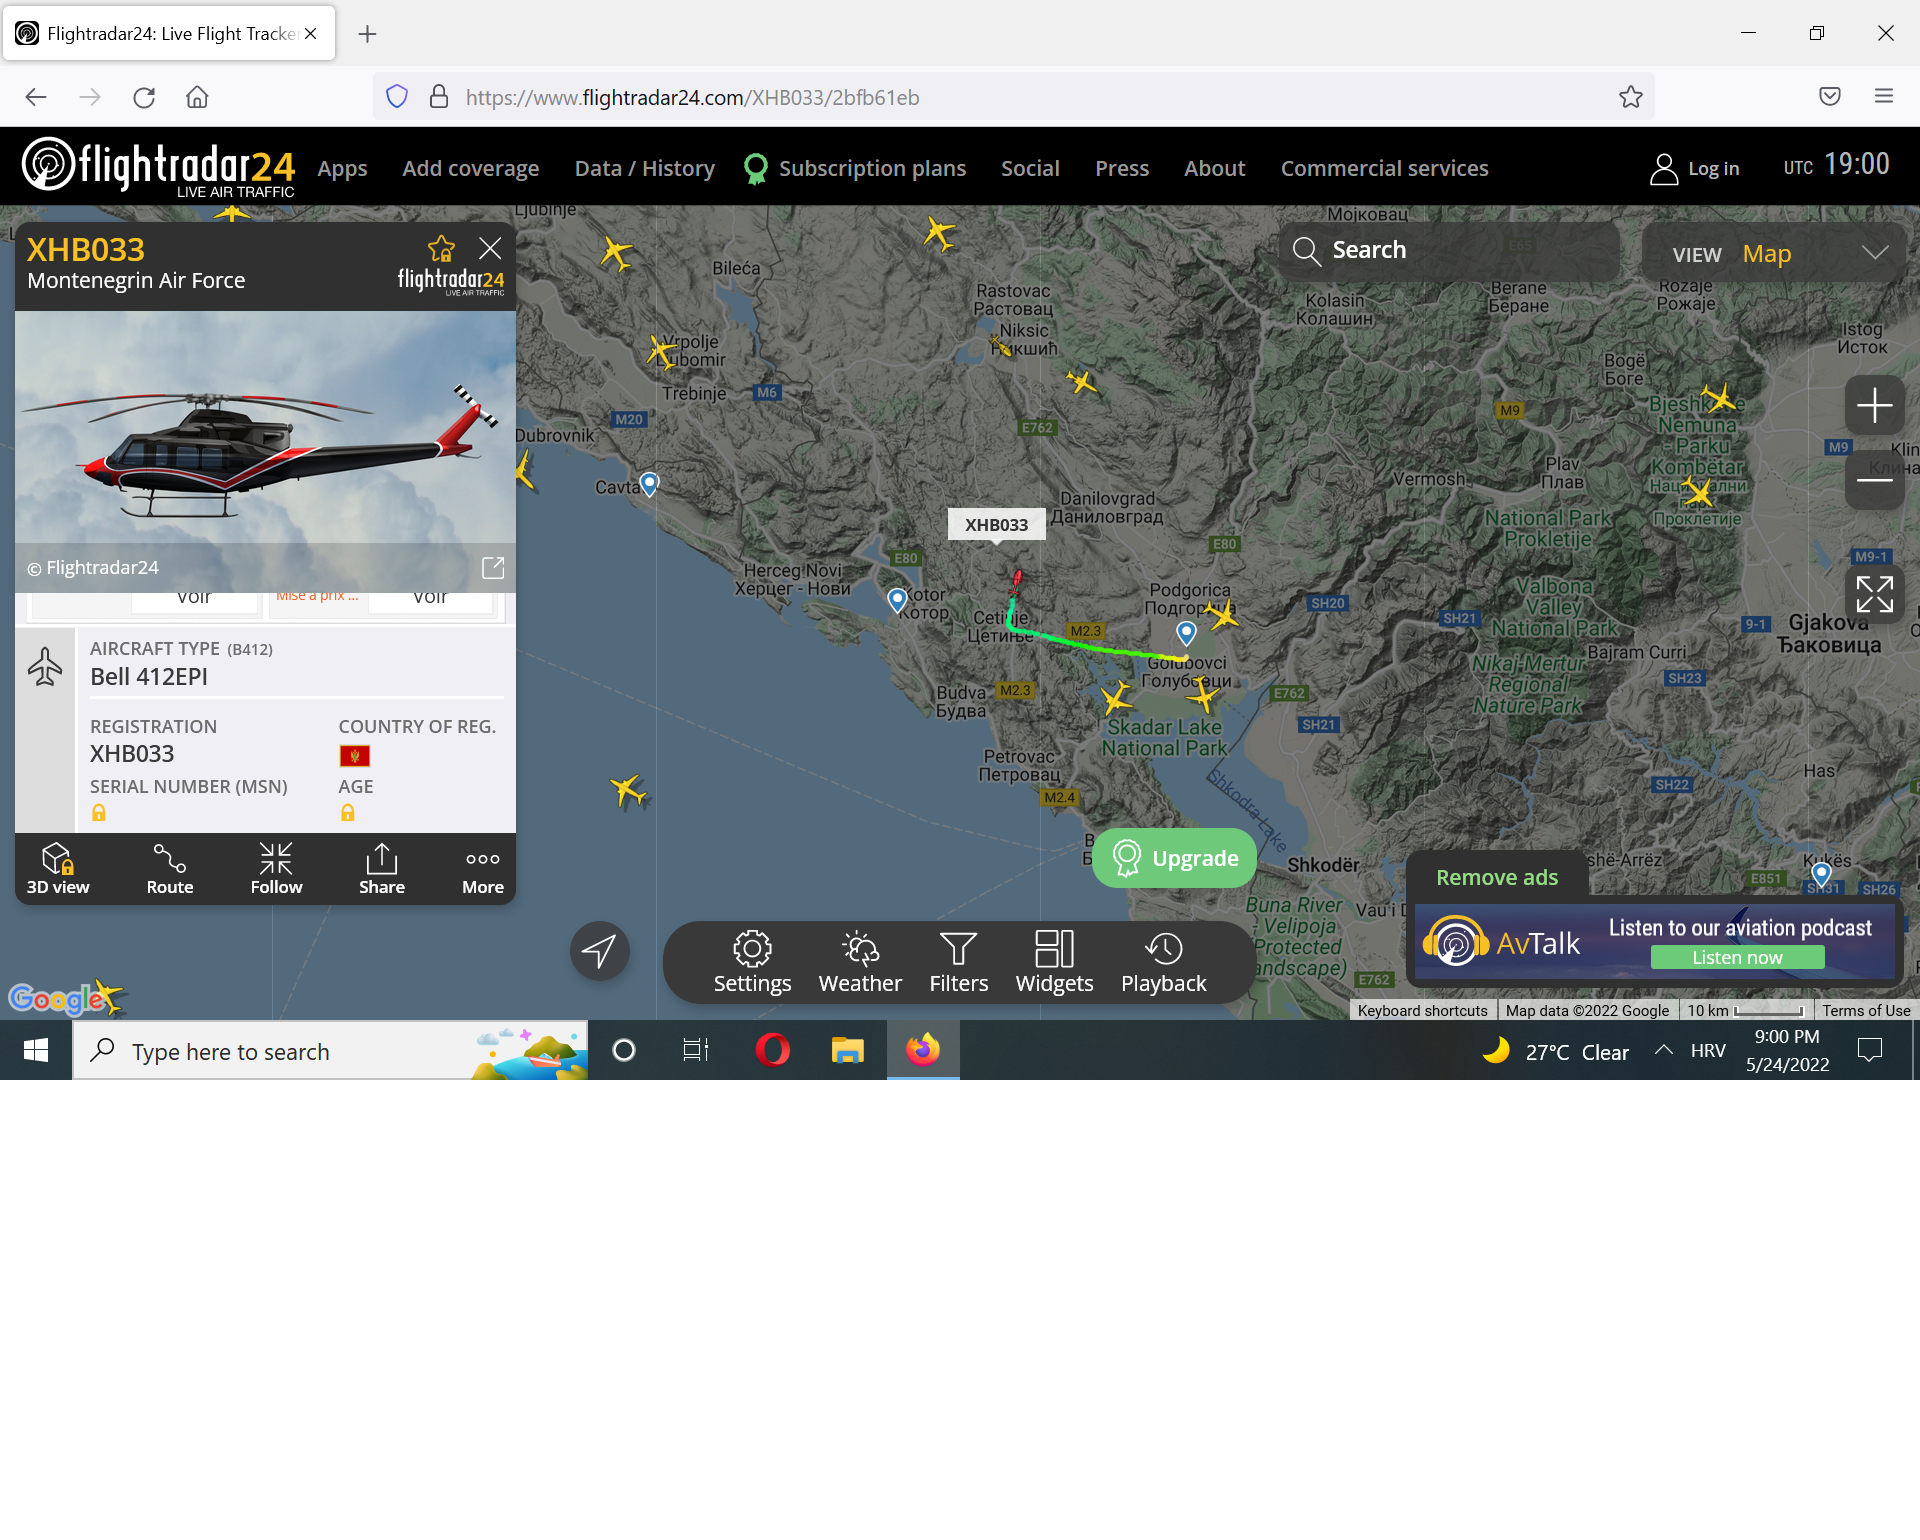
Task: Click the Windows Start button
Action: 36,1050
